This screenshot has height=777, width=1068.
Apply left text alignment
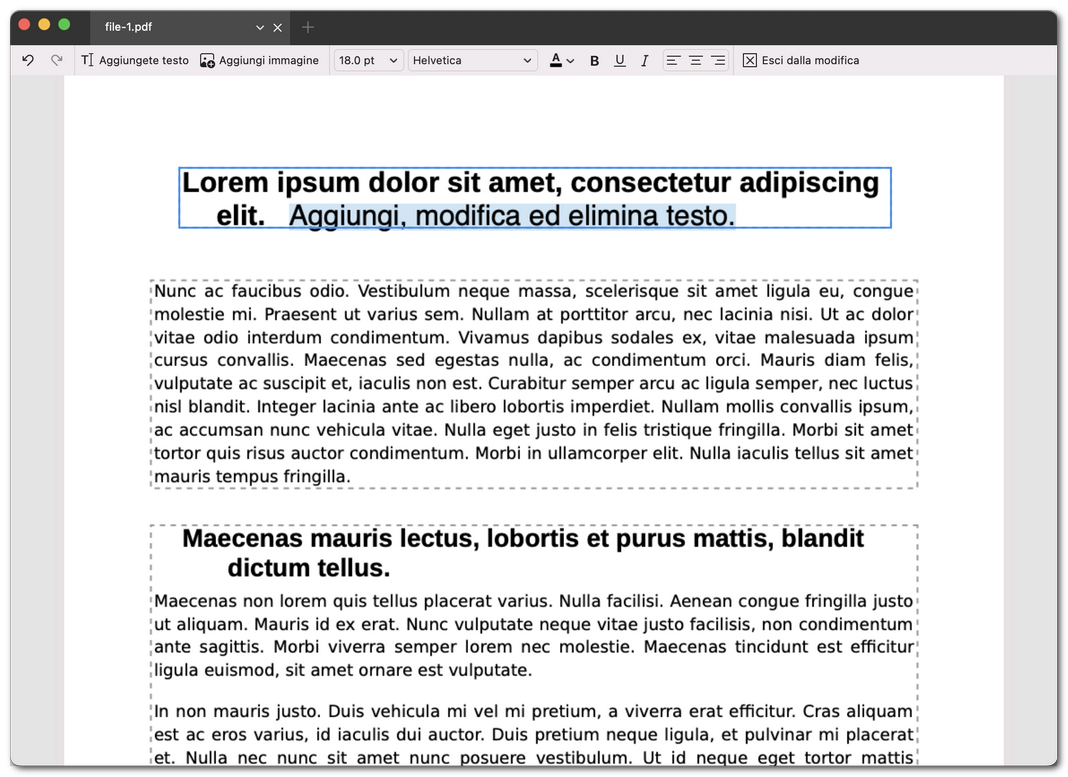673,60
